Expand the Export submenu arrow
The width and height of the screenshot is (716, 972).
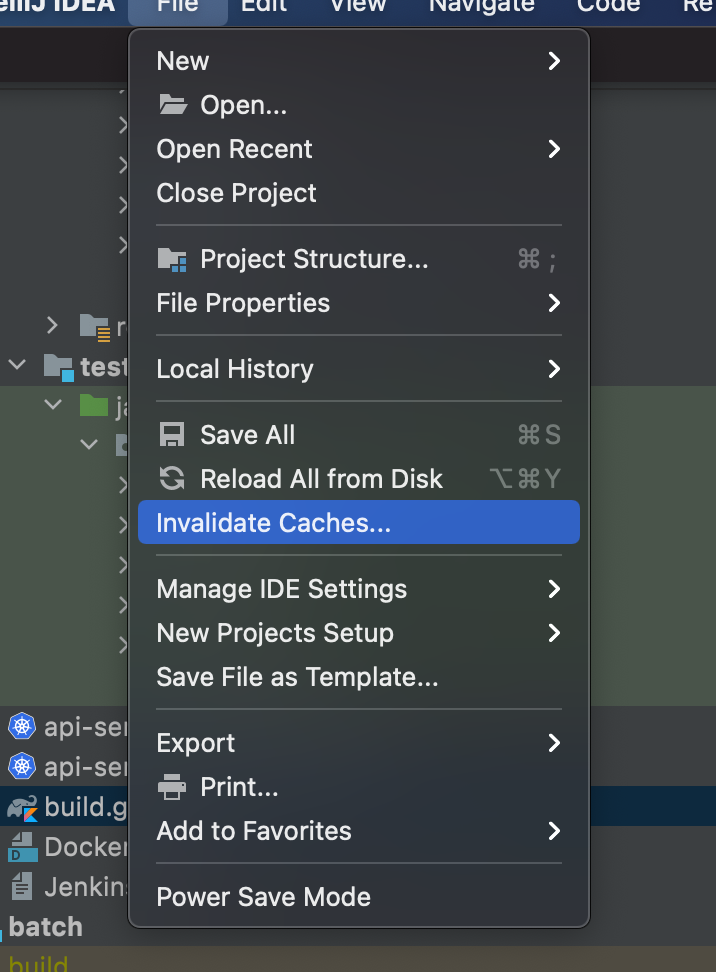[x=554, y=743]
